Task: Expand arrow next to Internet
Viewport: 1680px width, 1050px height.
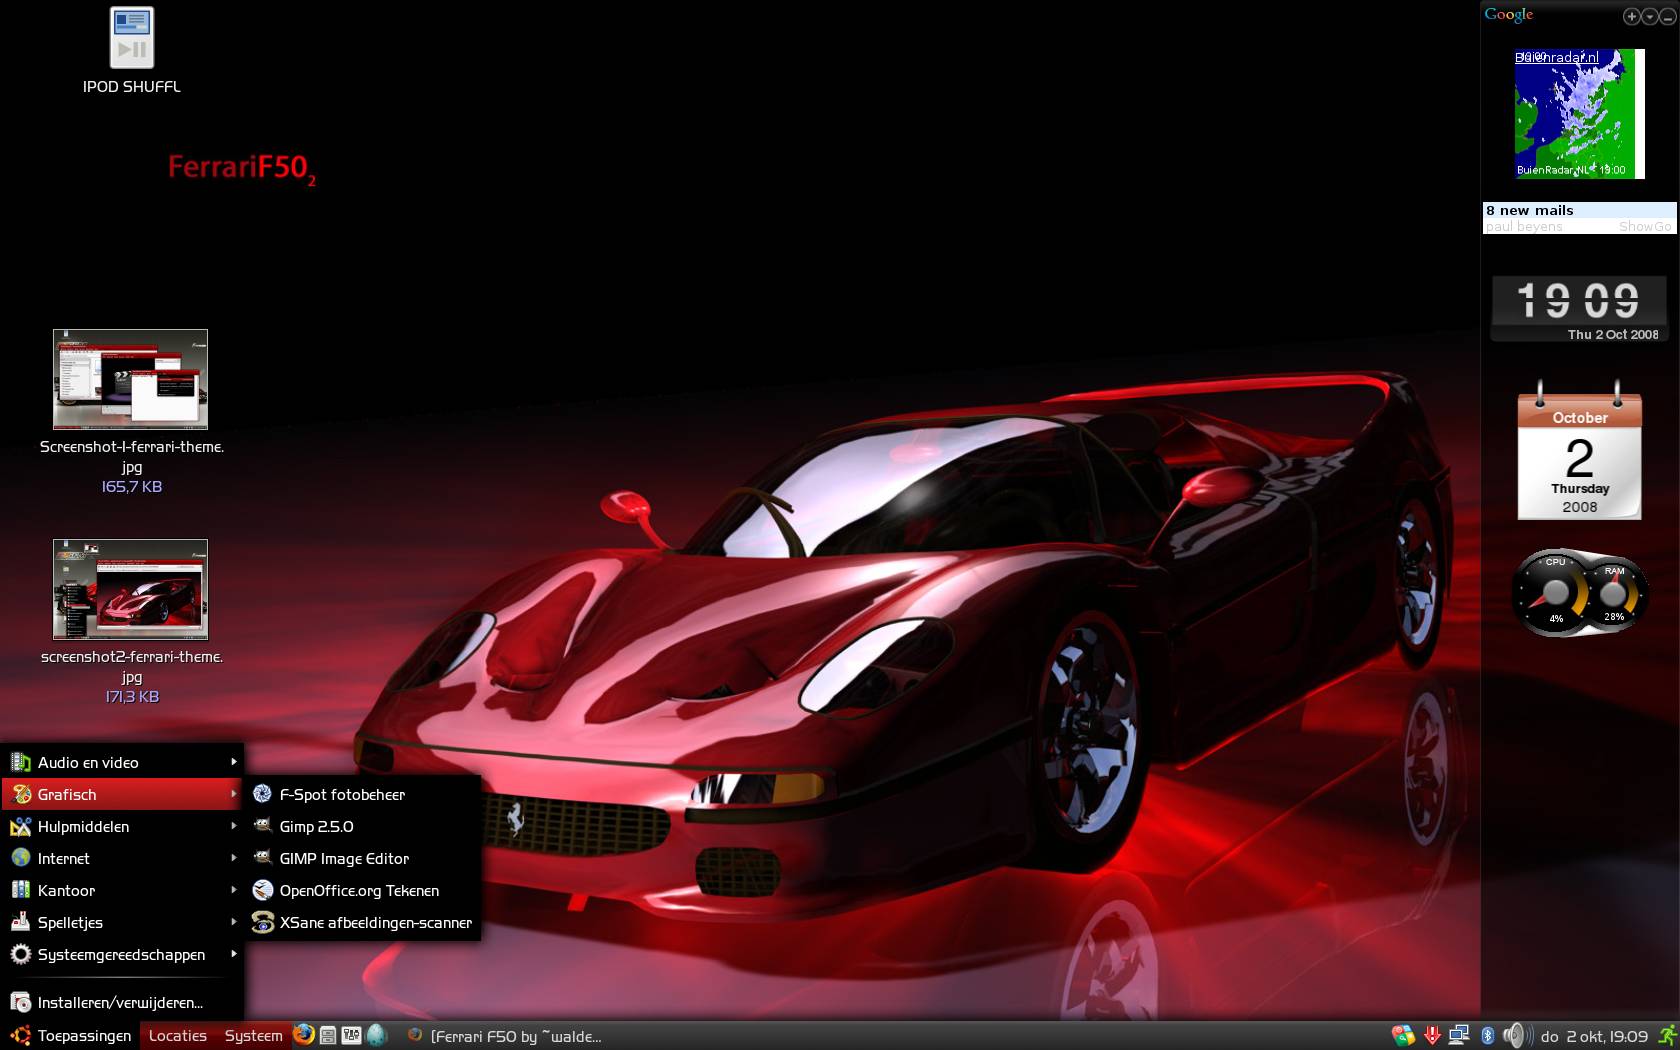Action: [233, 858]
